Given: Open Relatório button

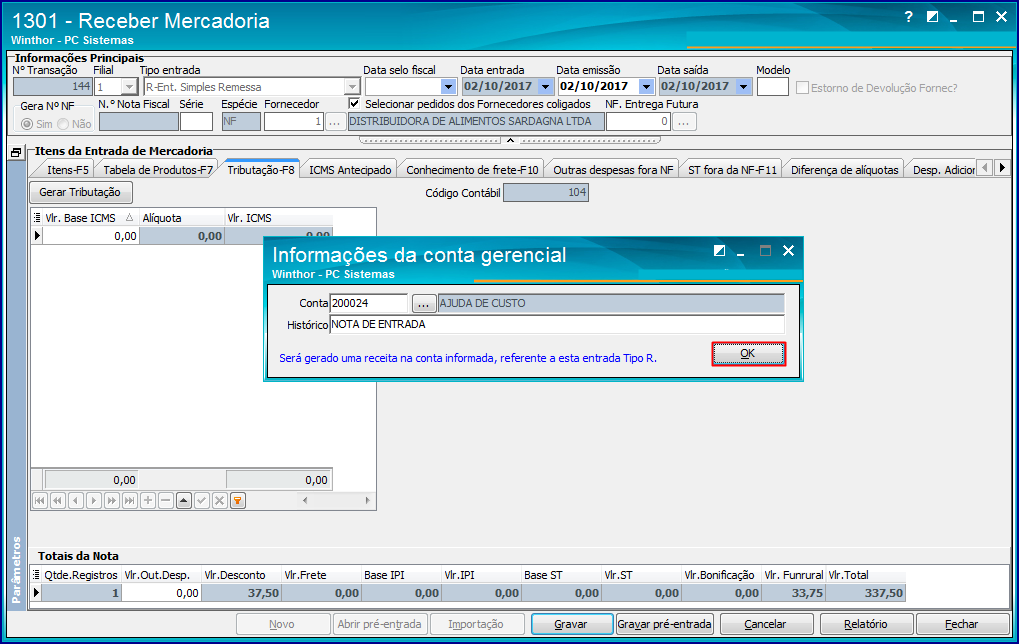Looking at the screenshot, I should click(866, 624).
